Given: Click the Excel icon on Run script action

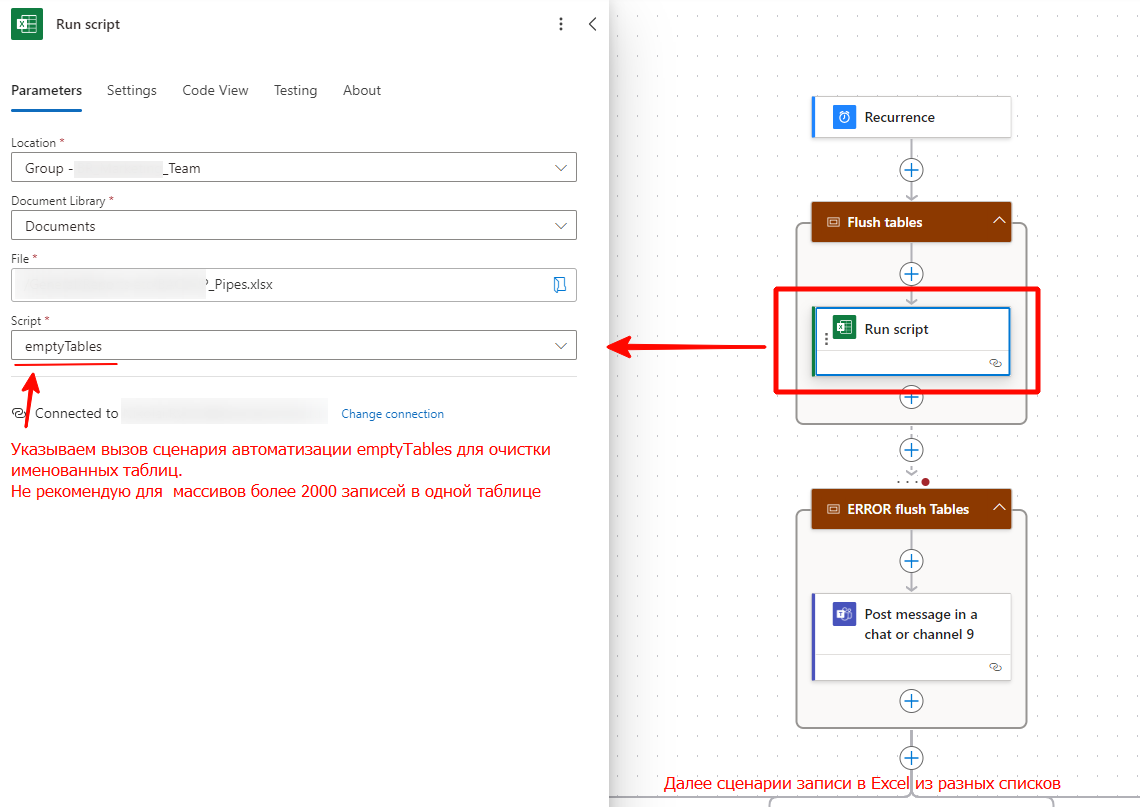Looking at the screenshot, I should point(844,328).
